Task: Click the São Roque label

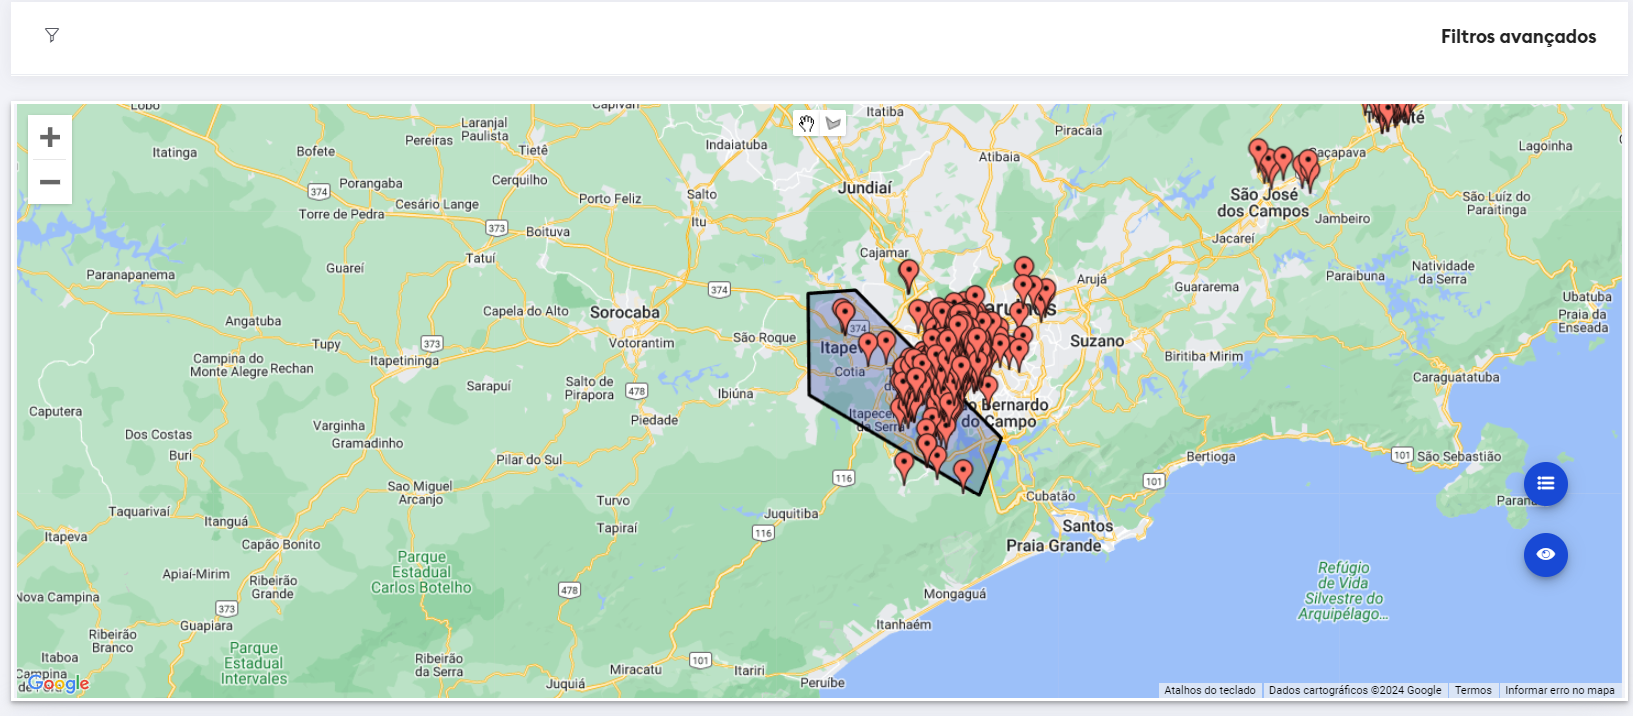Action: point(764,338)
